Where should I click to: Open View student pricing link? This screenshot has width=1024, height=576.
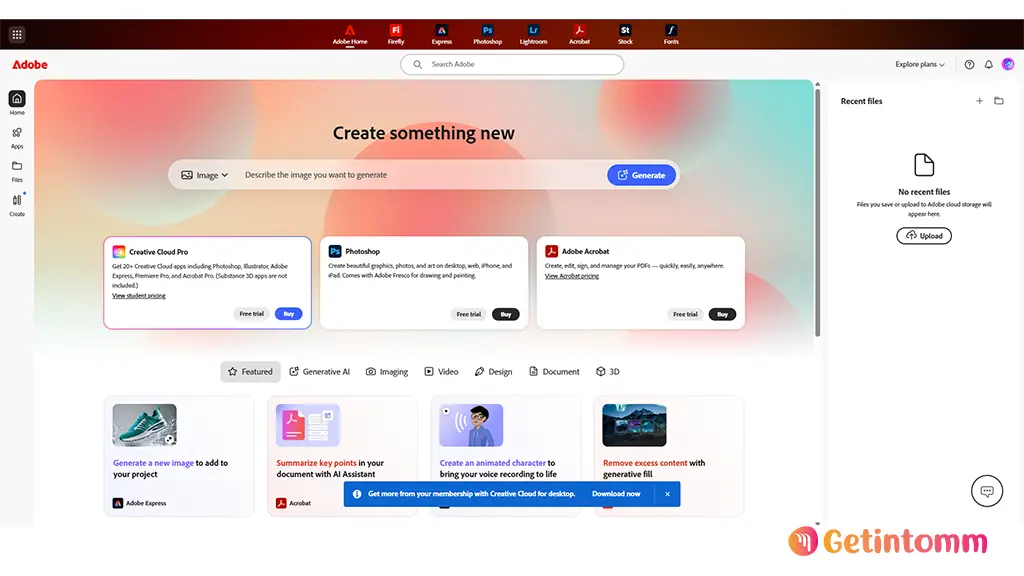pos(138,296)
